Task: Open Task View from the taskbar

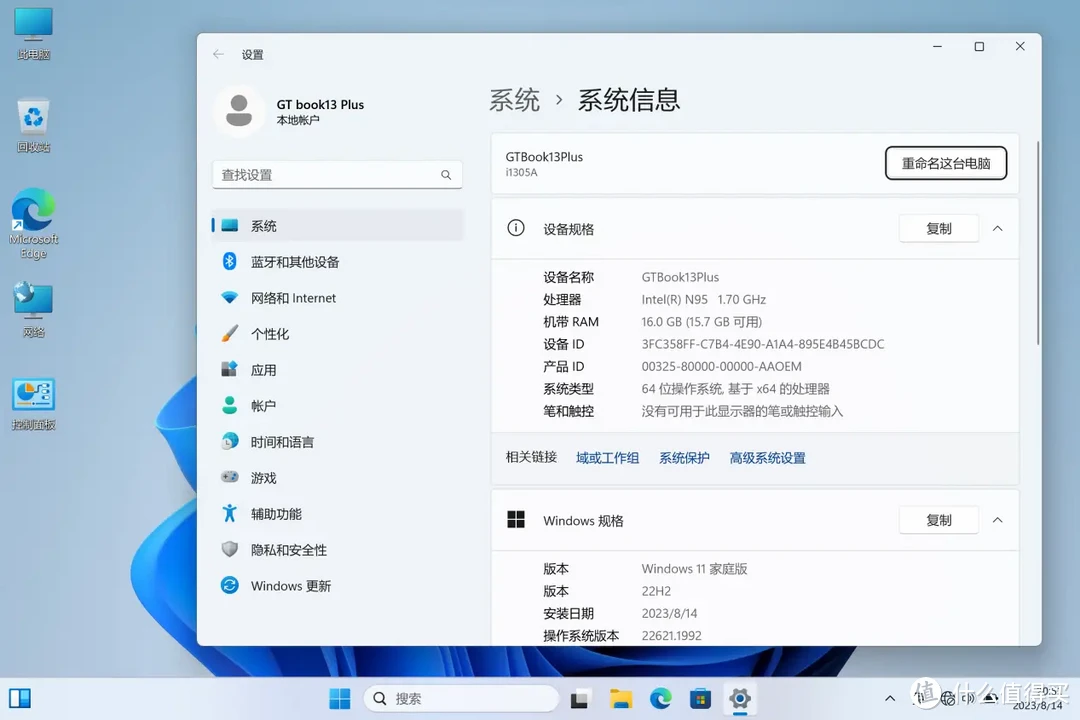Action: click(579, 699)
